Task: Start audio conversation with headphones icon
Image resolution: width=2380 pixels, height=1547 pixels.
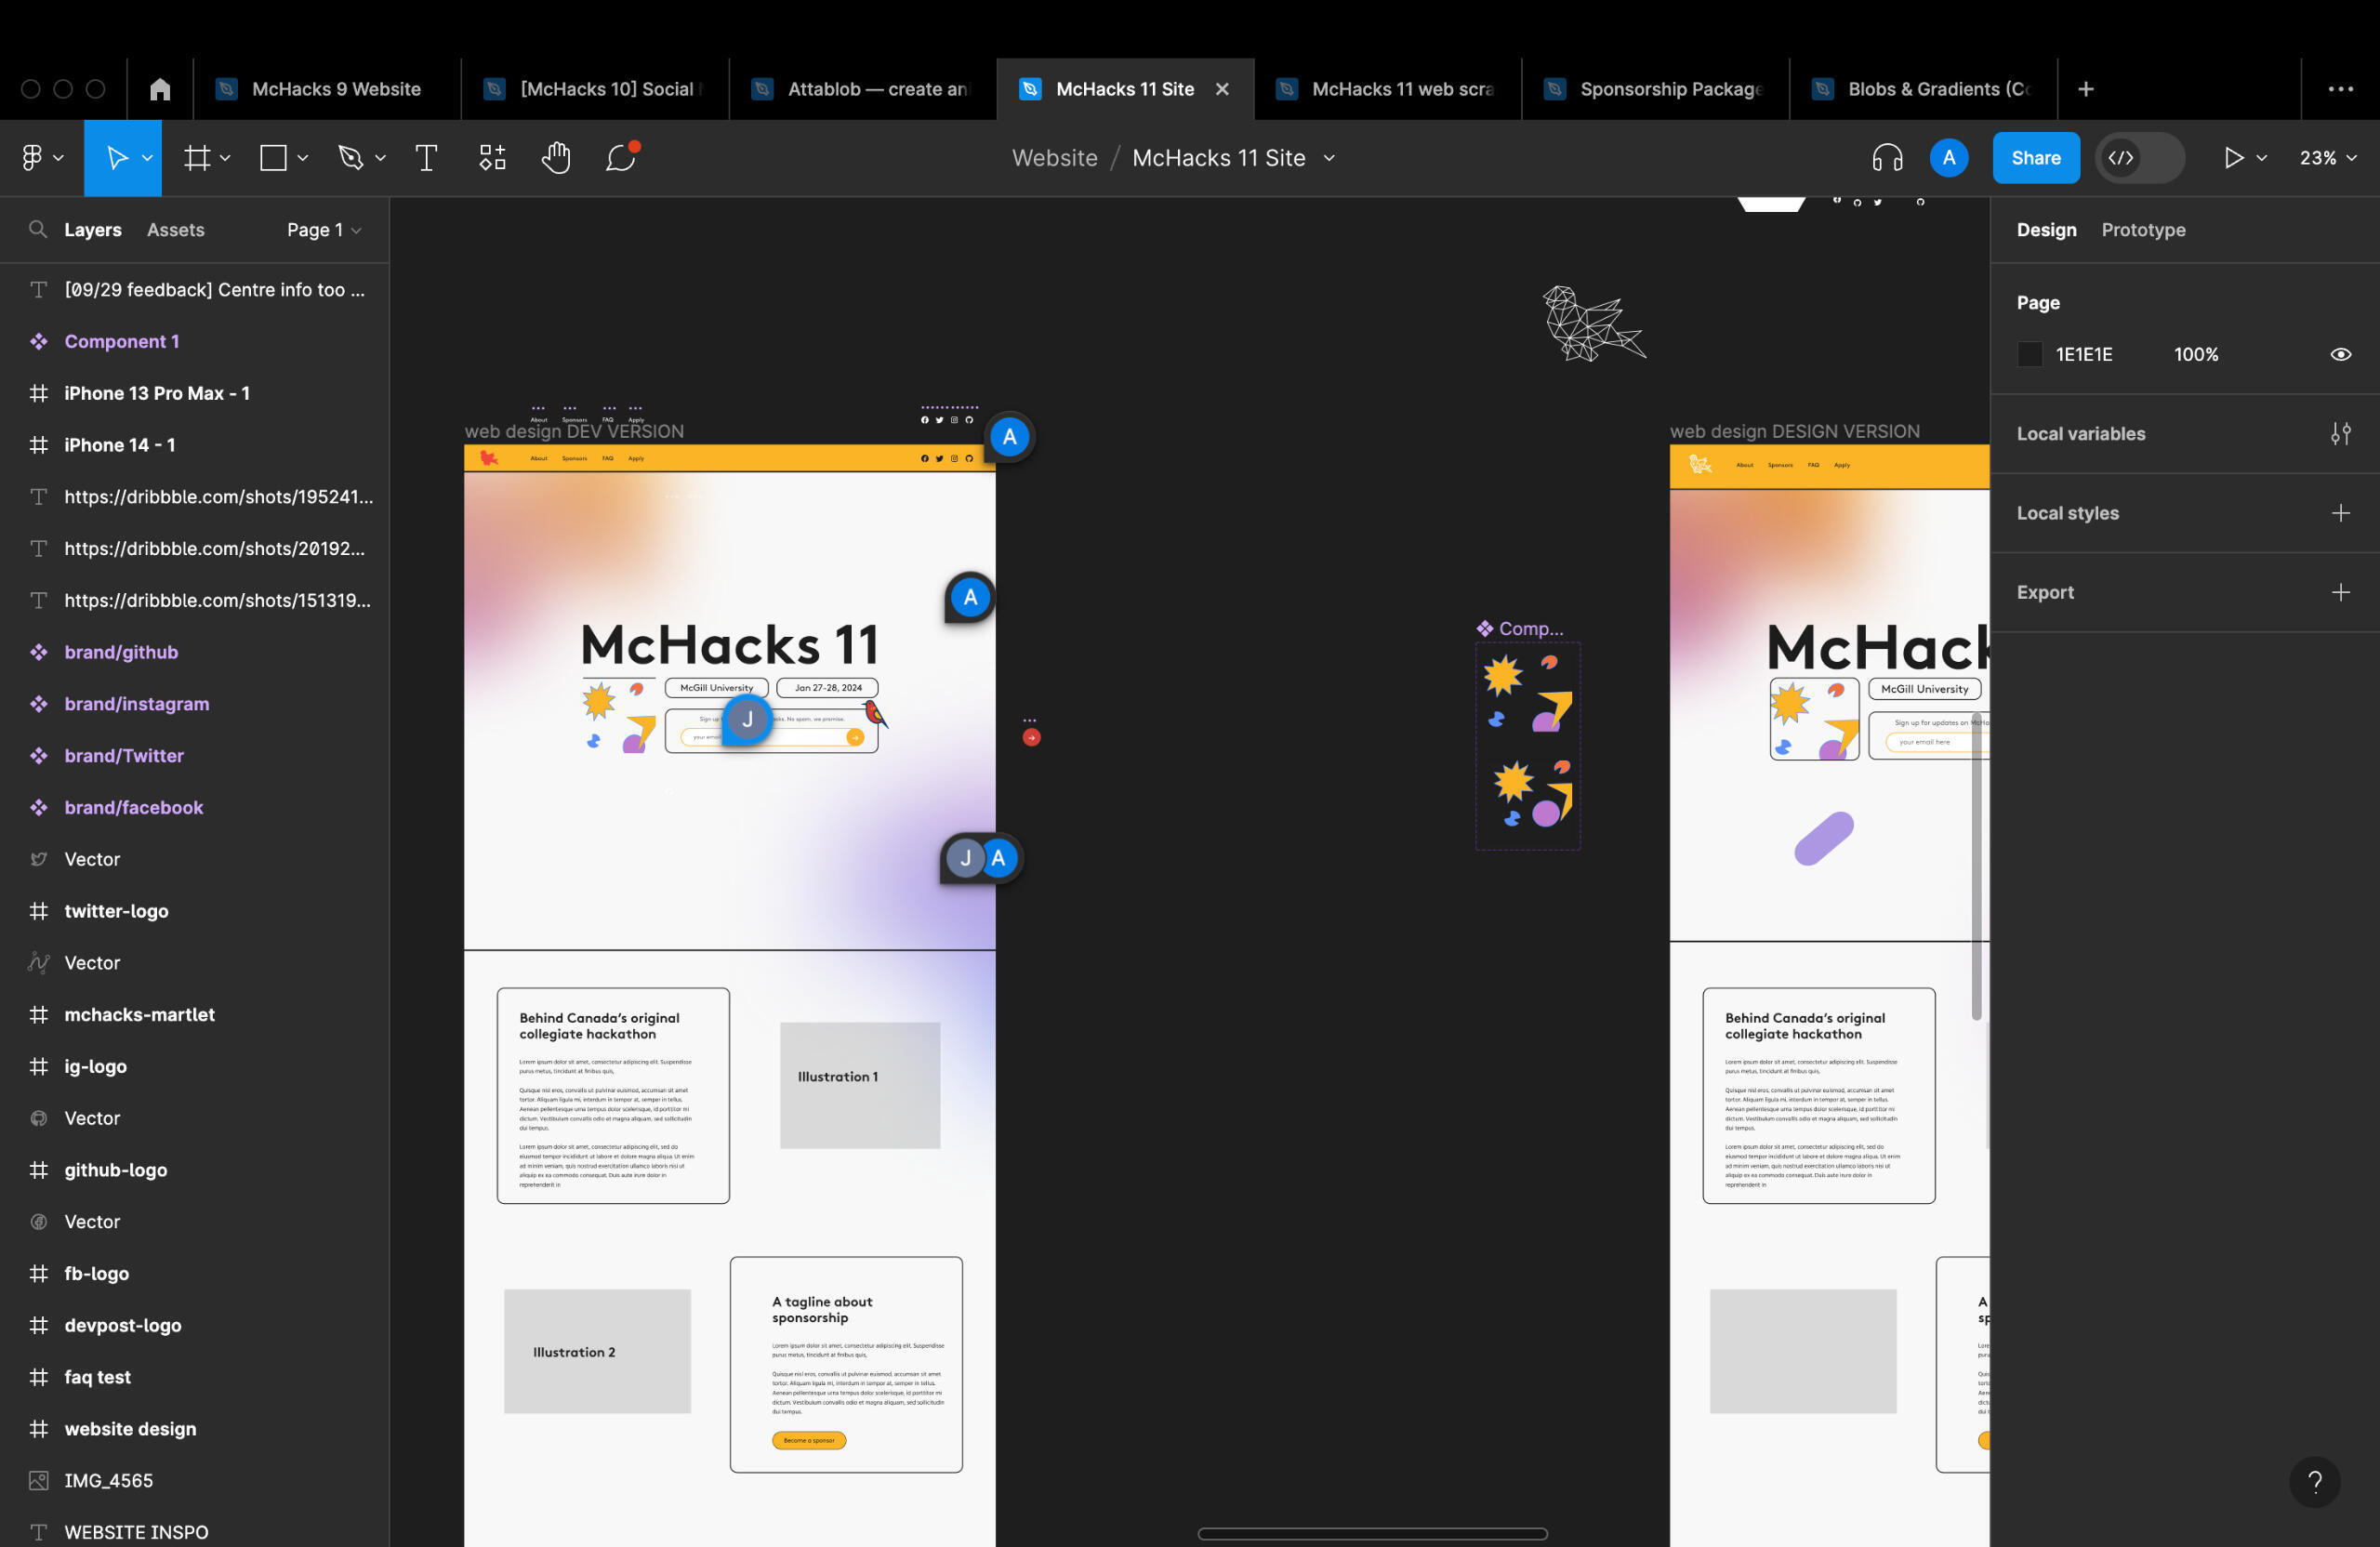Action: coord(1887,158)
